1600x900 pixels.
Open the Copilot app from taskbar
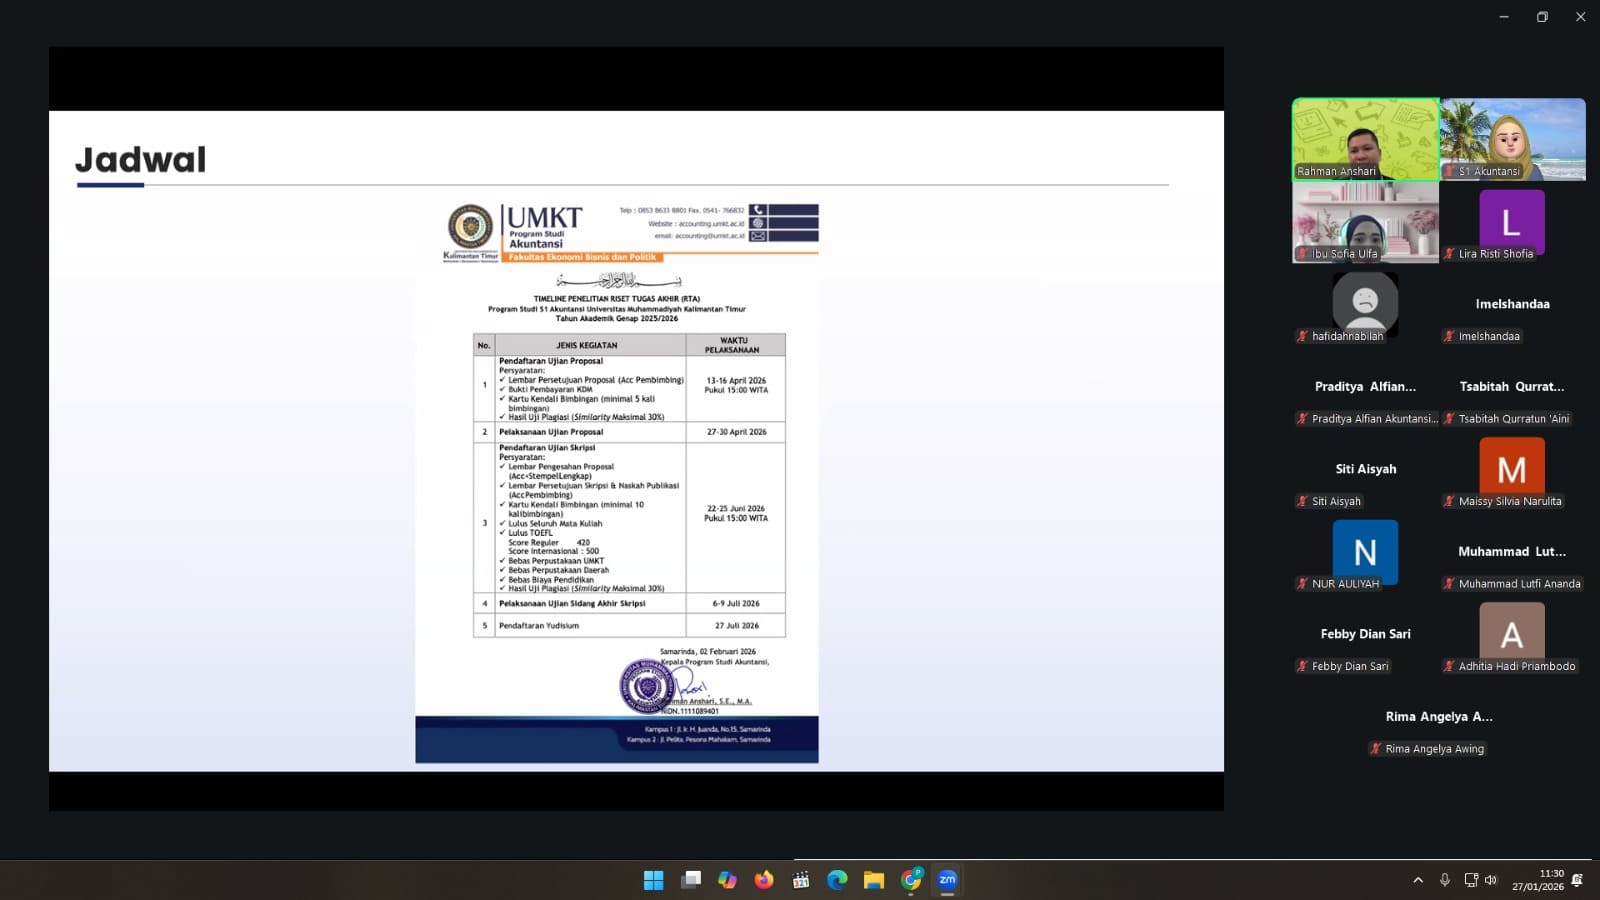(x=727, y=880)
